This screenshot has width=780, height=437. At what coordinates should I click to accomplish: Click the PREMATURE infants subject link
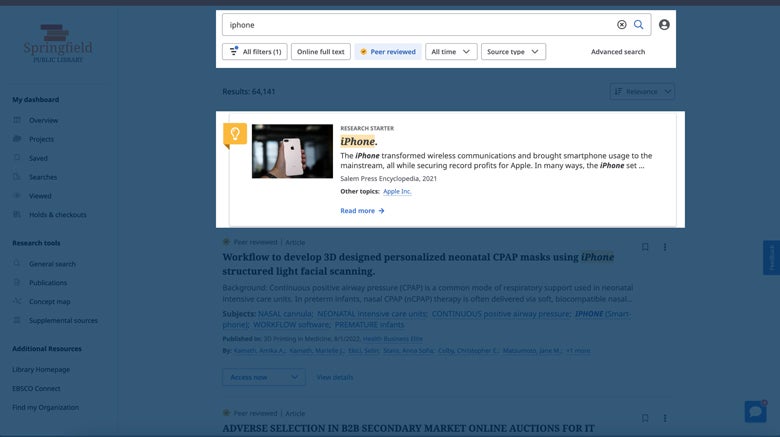[x=370, y=325]
